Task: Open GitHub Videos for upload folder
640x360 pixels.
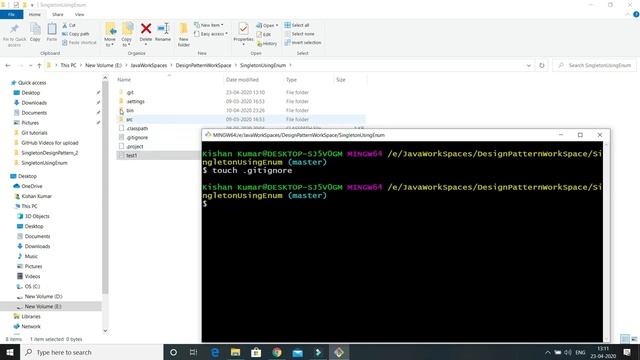Action: click(x=50, y=143)
